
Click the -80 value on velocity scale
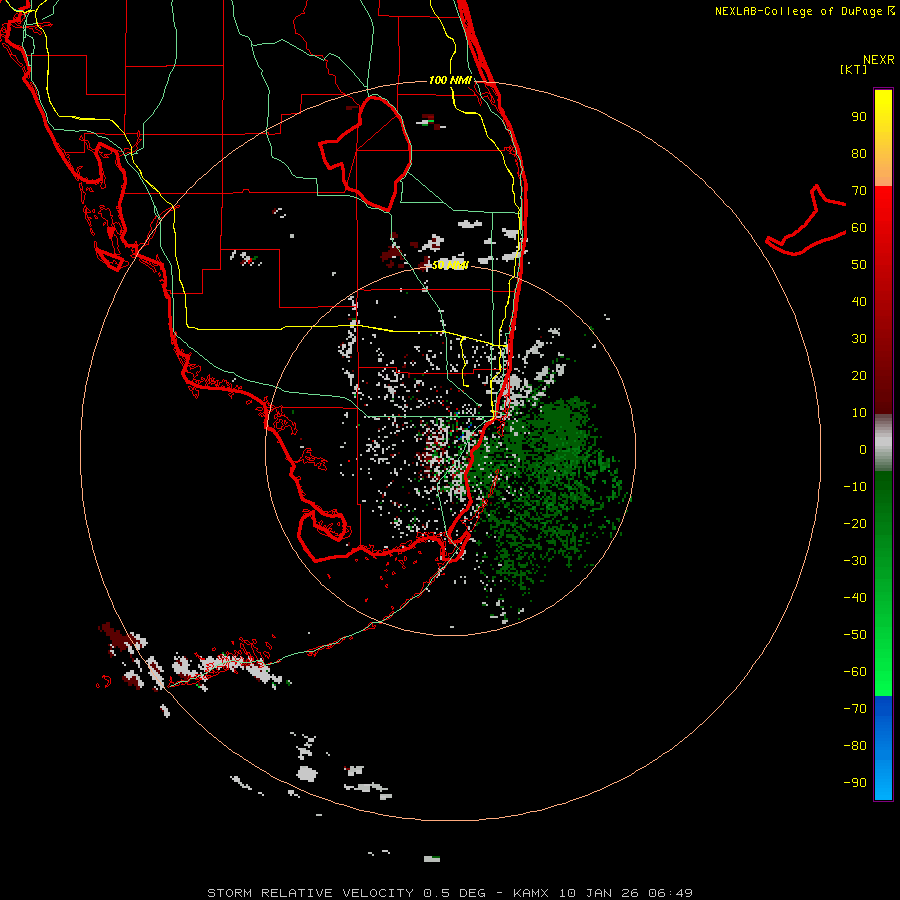click(x=855, y=746)
